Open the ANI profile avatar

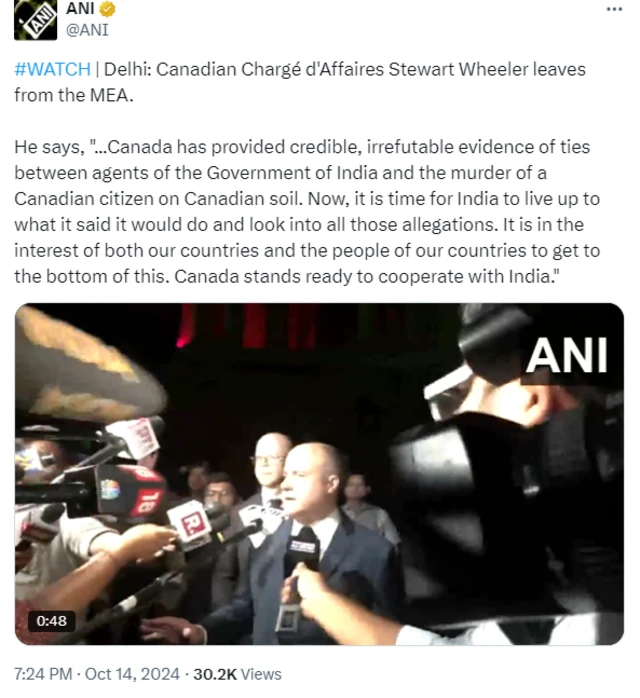coord(36,20)
